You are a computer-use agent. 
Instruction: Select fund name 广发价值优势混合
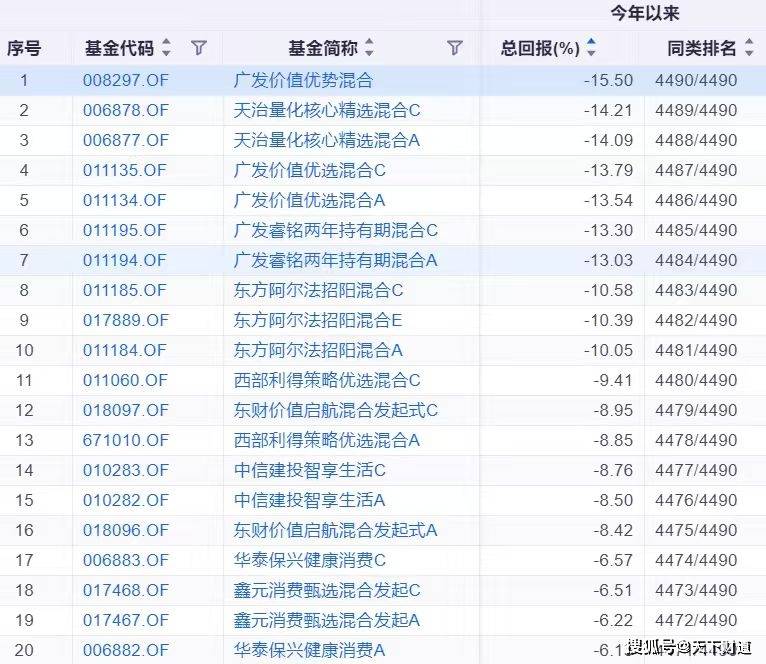point(303,80)
